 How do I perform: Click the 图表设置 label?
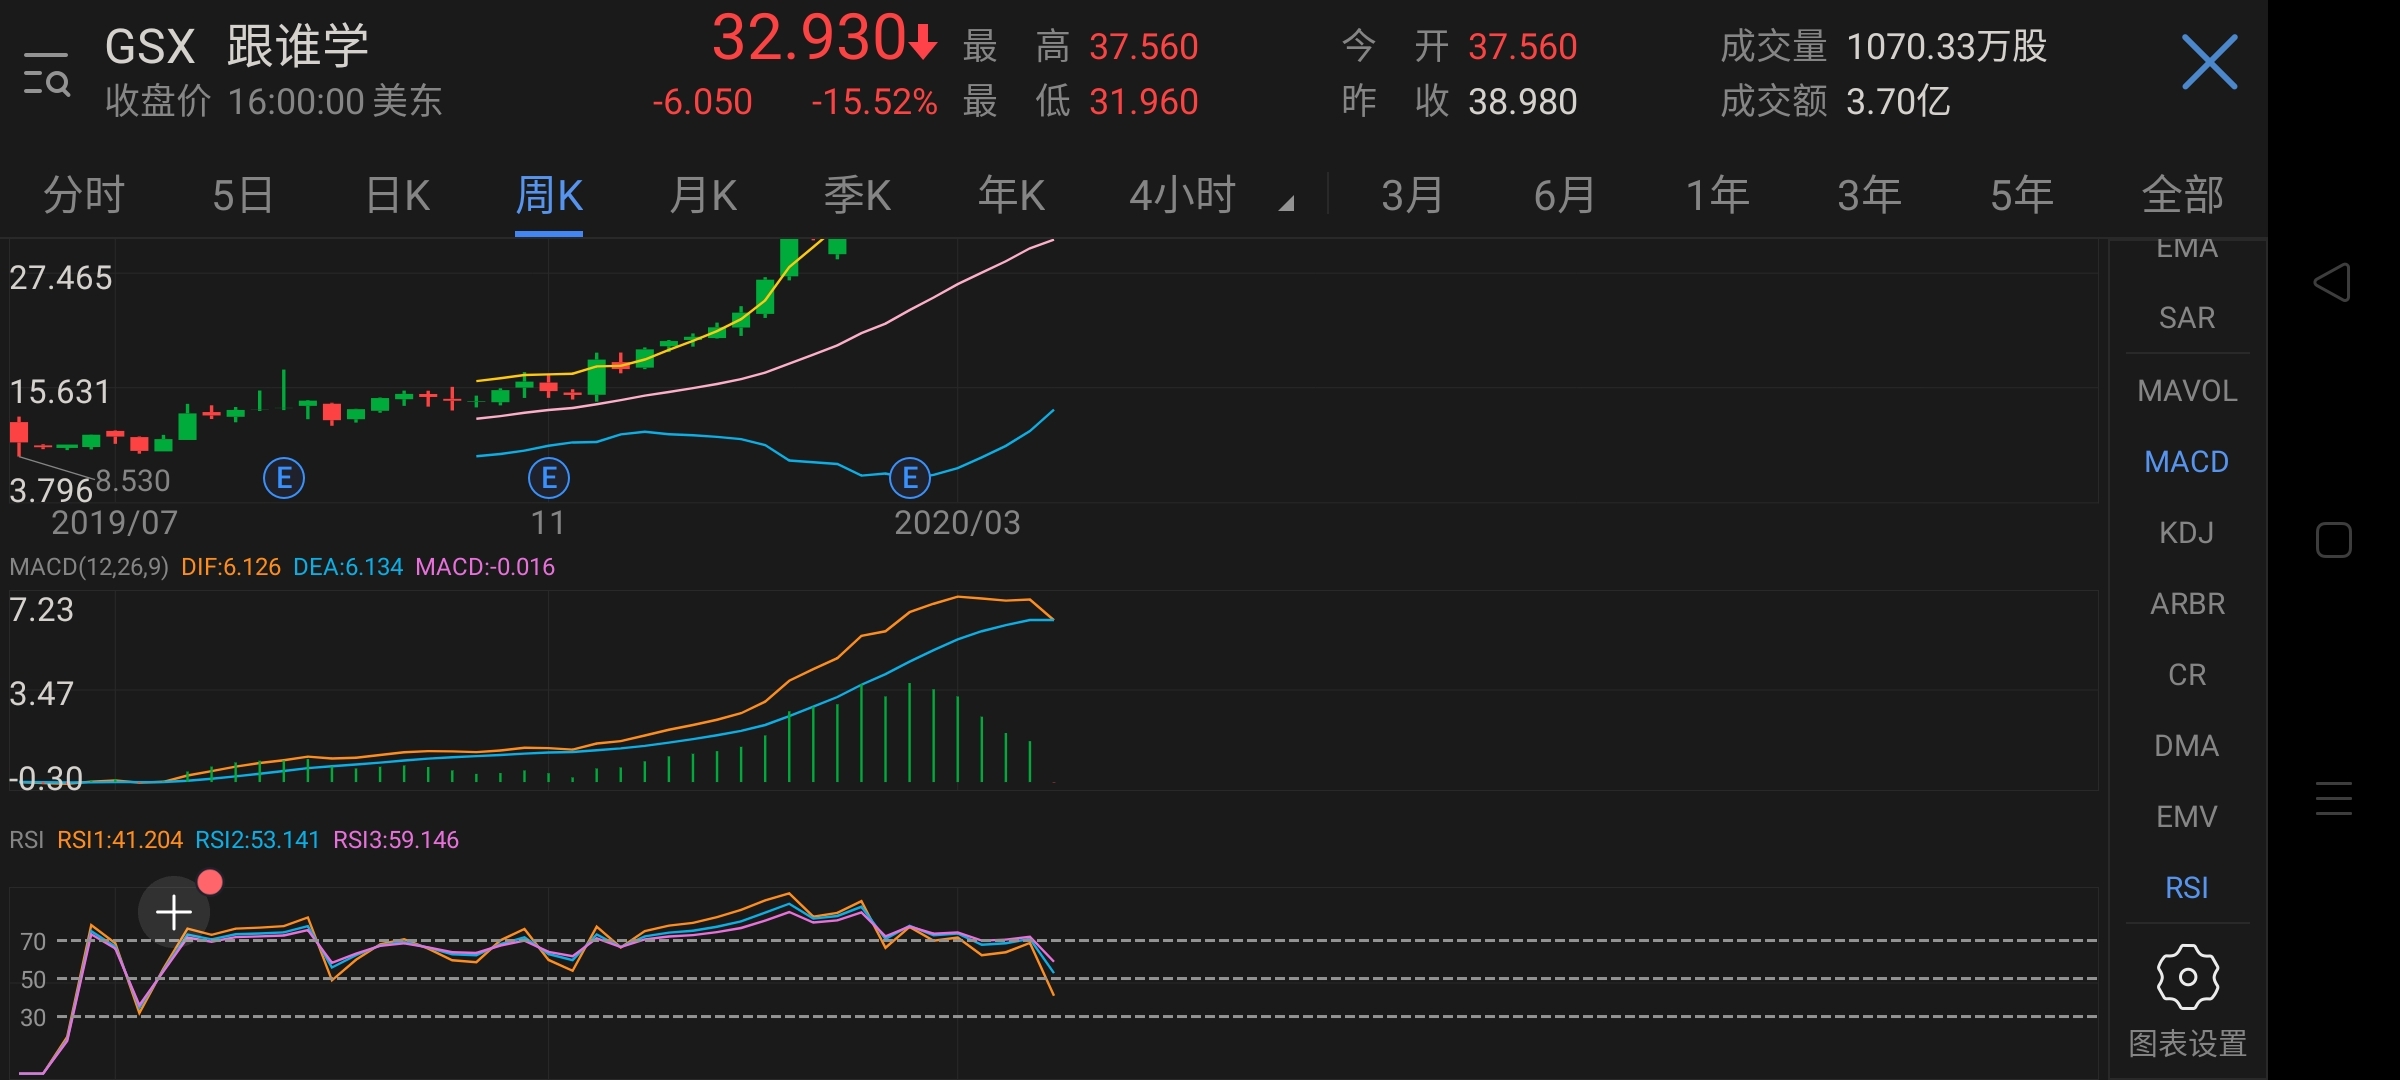2187,1043
